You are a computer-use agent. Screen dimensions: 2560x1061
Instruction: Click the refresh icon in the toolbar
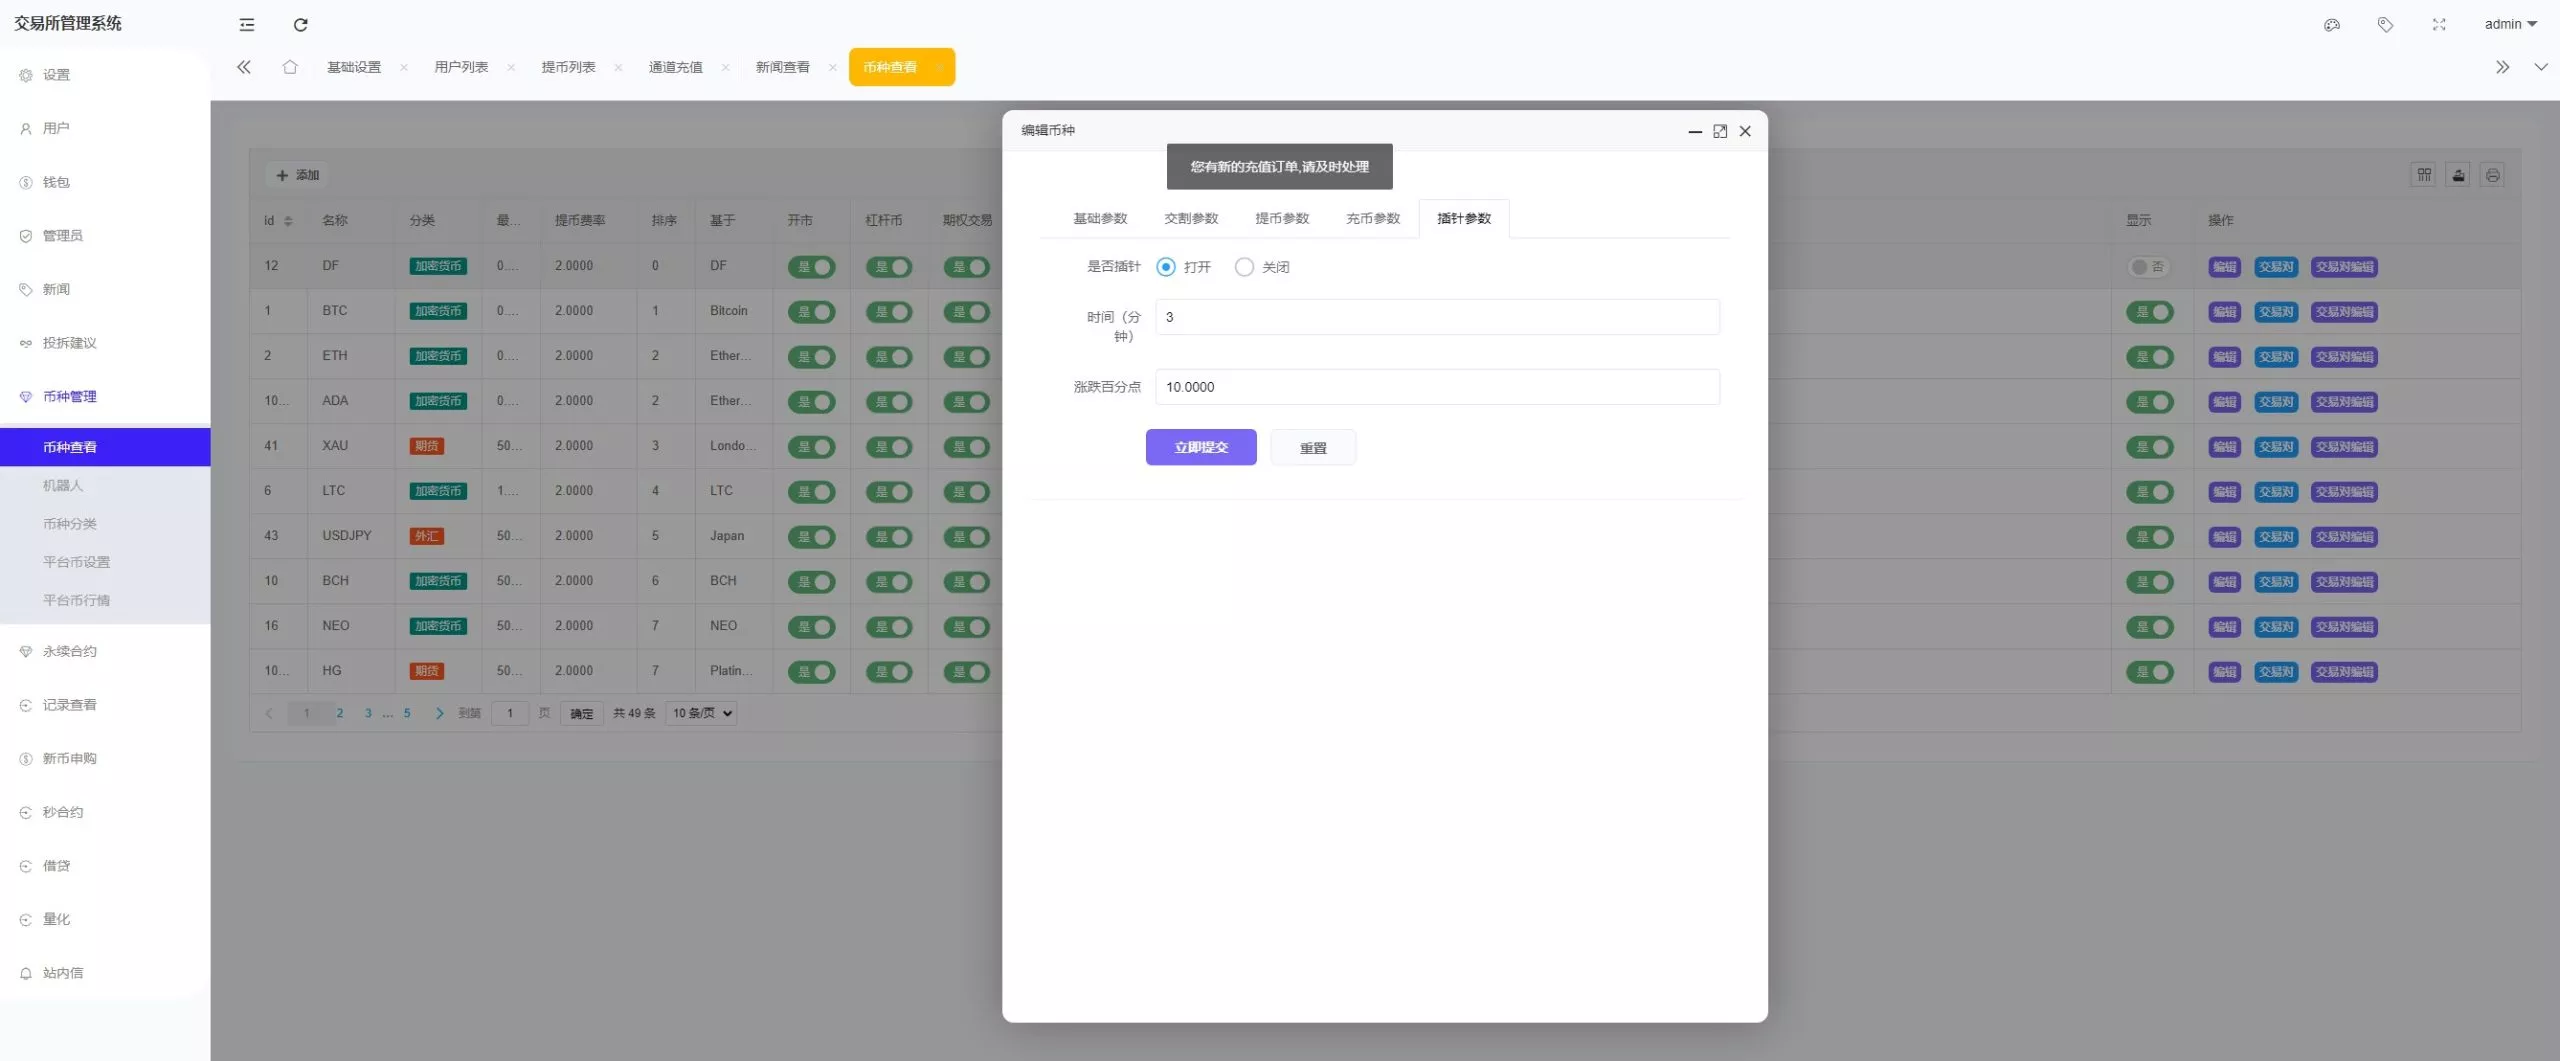click(x=300, y=24)
